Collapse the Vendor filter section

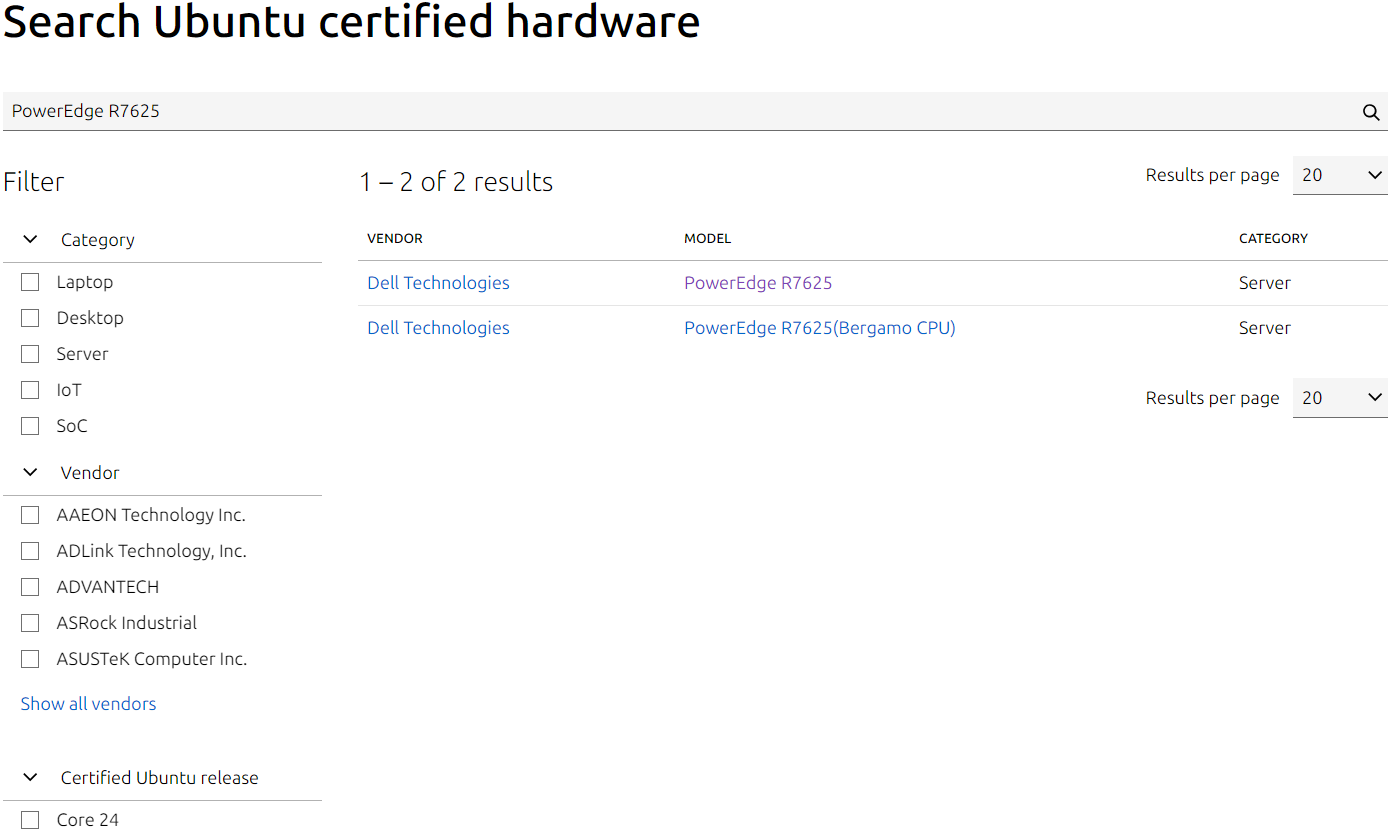(163, 473)
